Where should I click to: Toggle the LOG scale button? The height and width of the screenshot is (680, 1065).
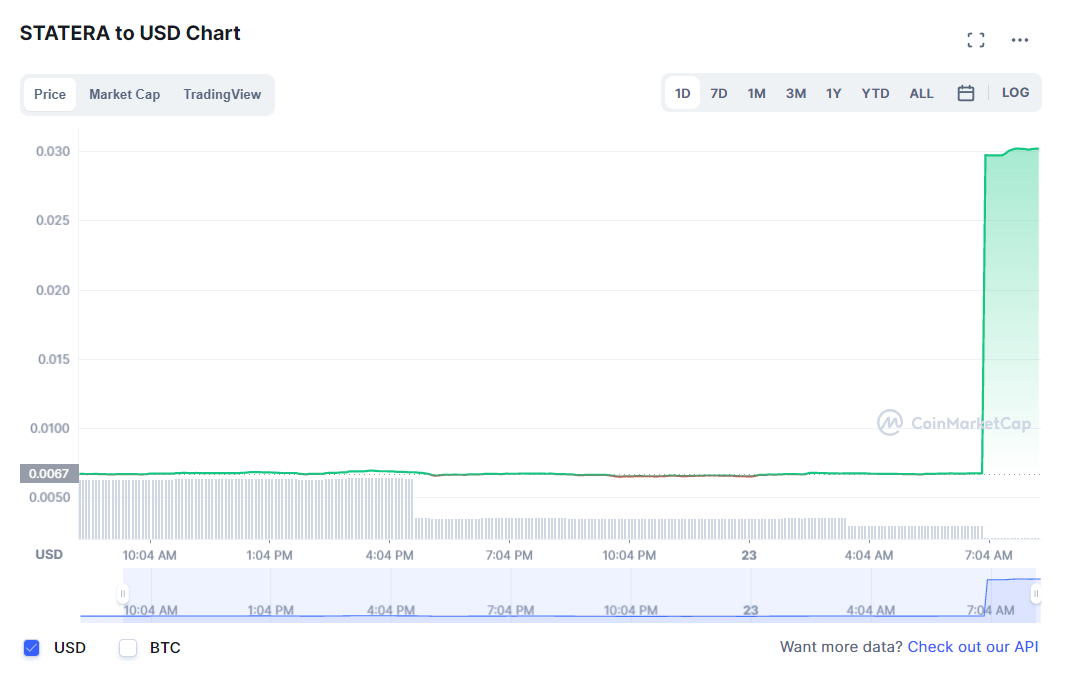click(x=1015, y=92)
